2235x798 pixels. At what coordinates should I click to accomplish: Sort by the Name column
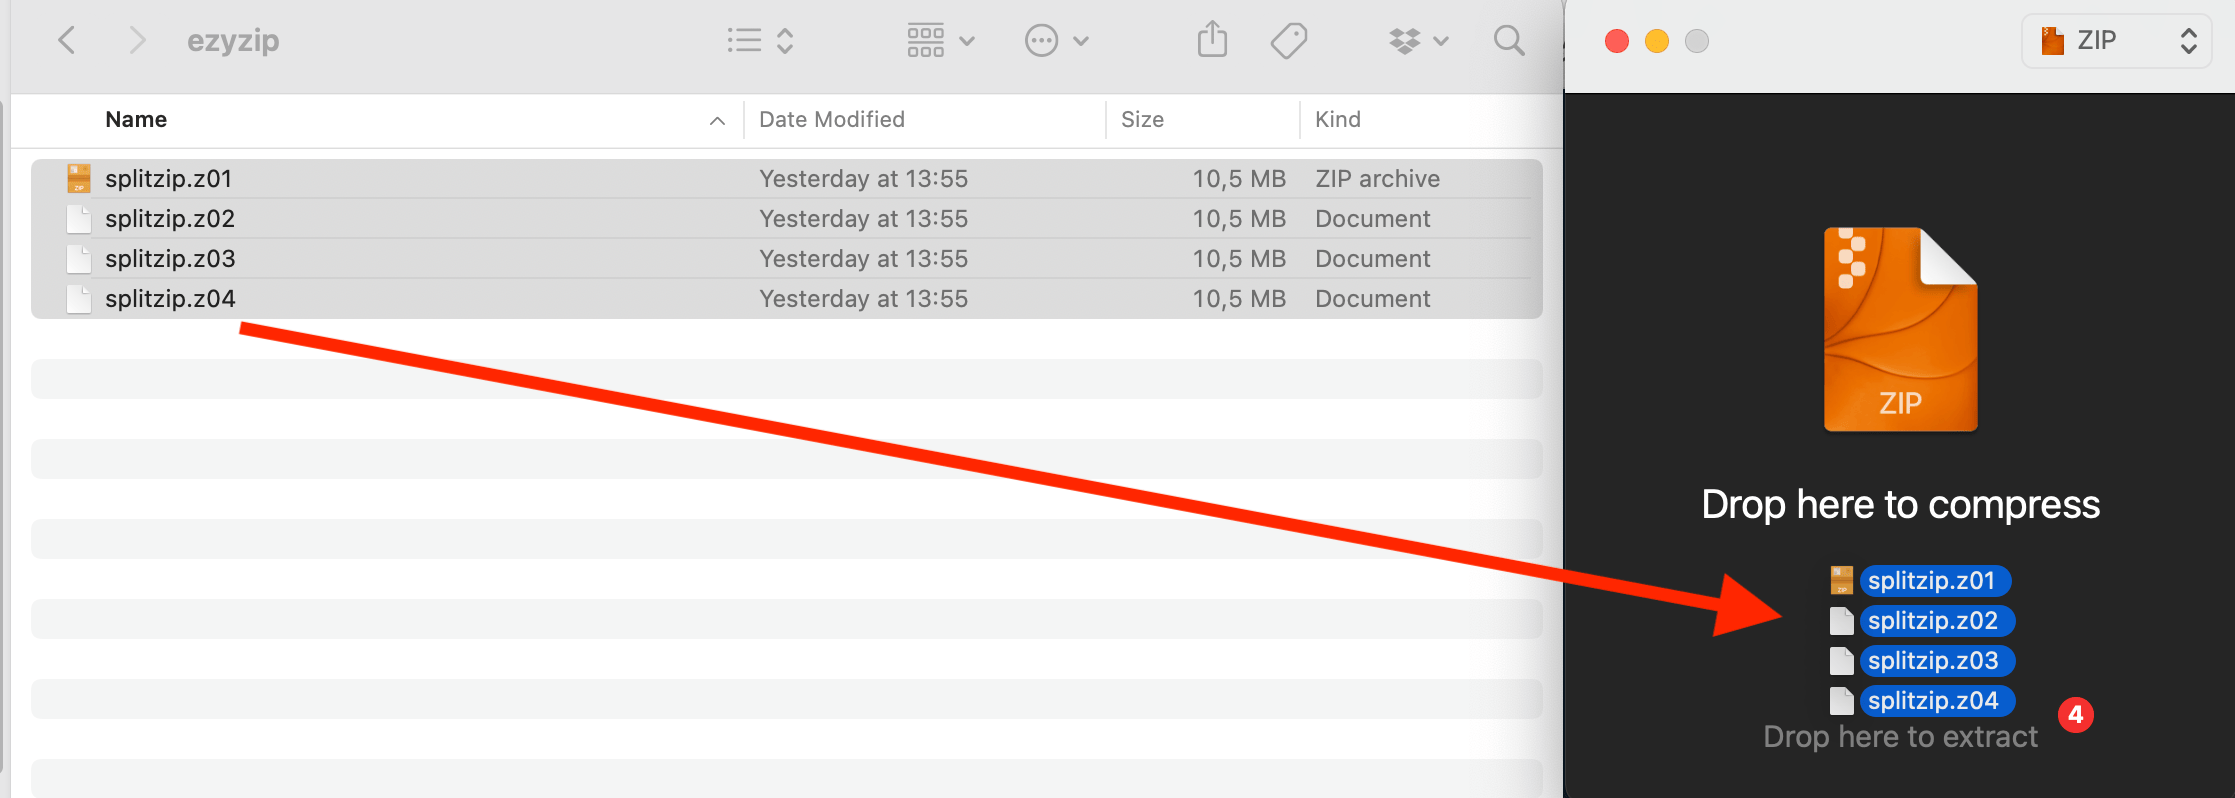[136, 120]
